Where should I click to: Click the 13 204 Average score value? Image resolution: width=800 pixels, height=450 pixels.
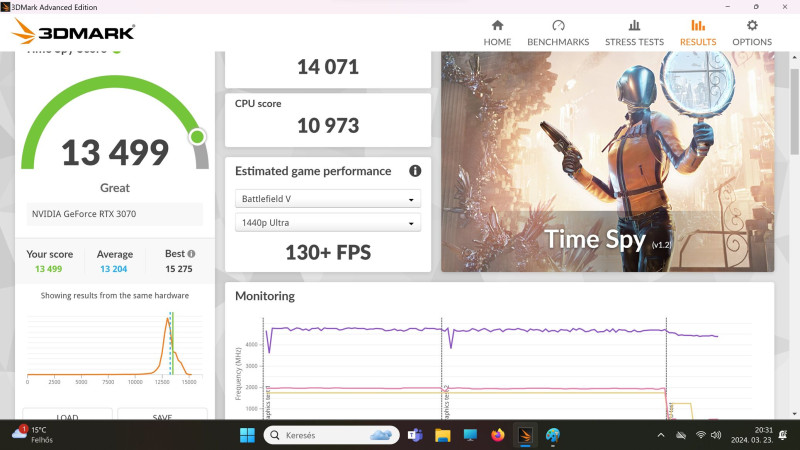click(x=113, y=269)
